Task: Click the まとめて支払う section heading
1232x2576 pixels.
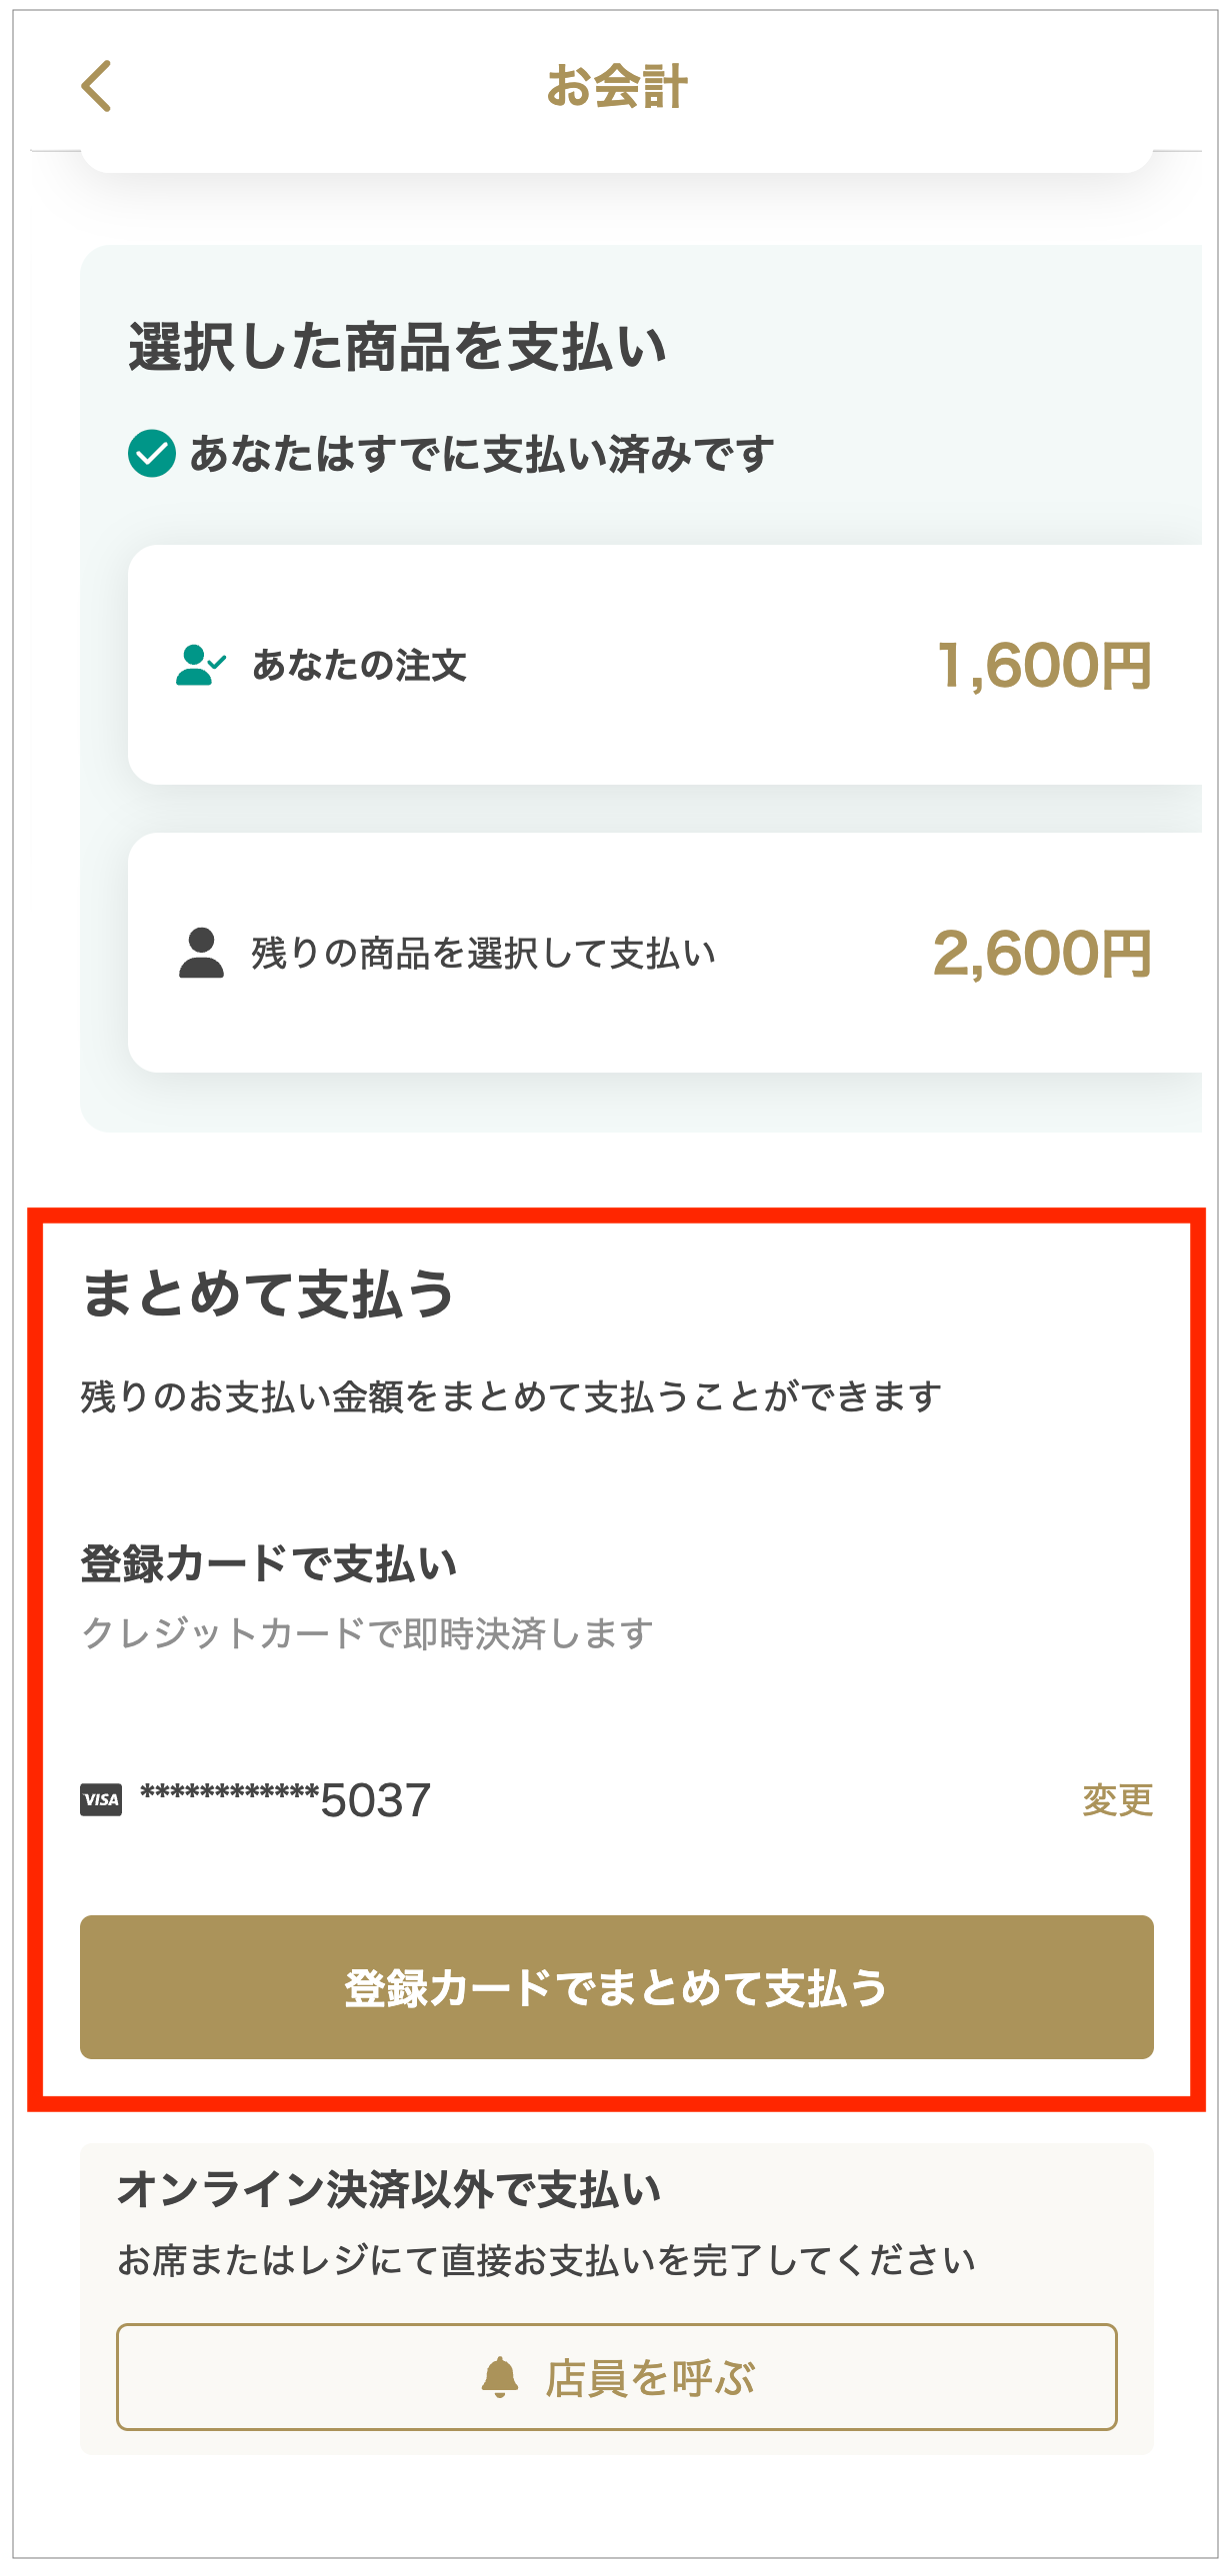Action: coord(268,1294)
